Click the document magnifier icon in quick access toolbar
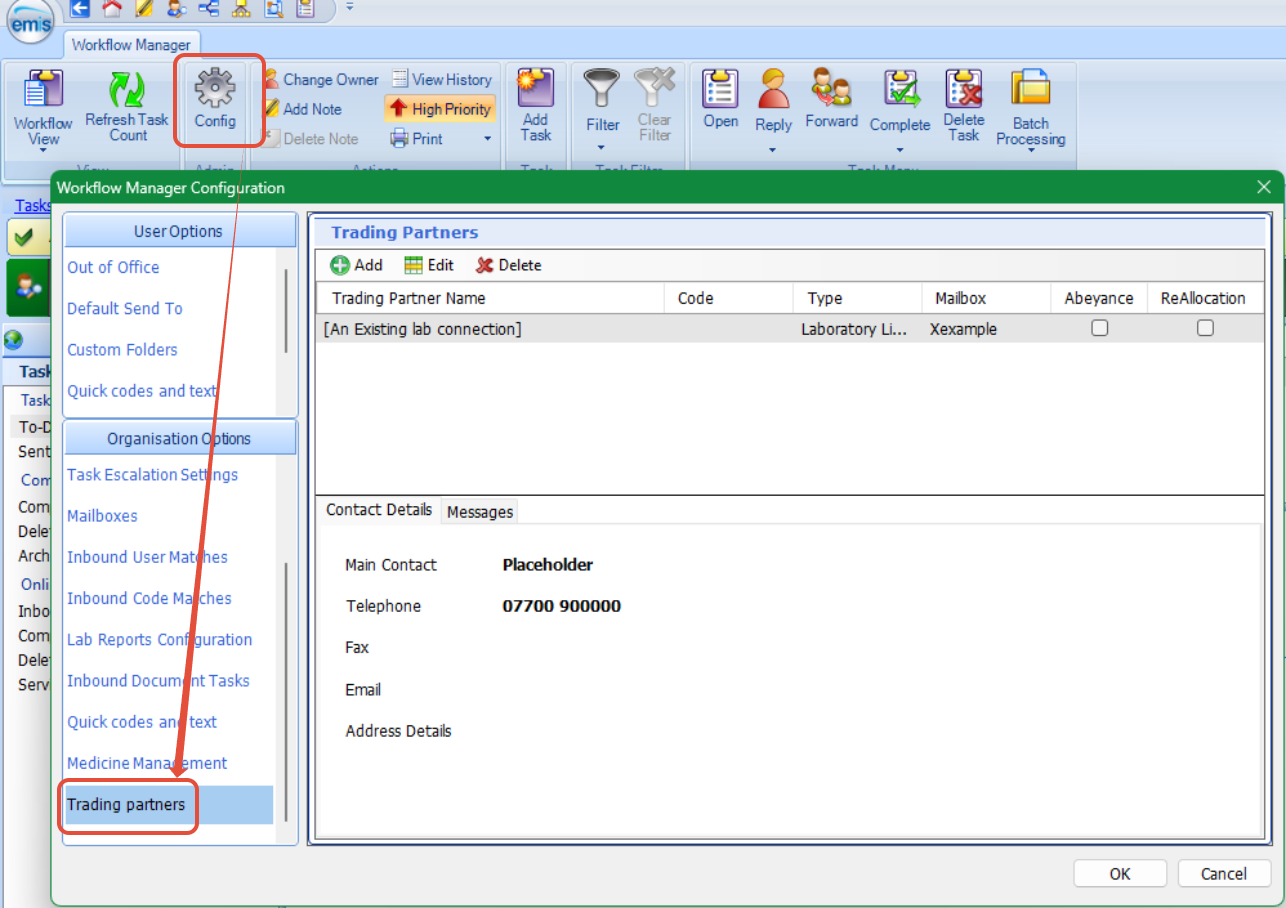This screenshot has height=908, width=1286. [272, 9]
